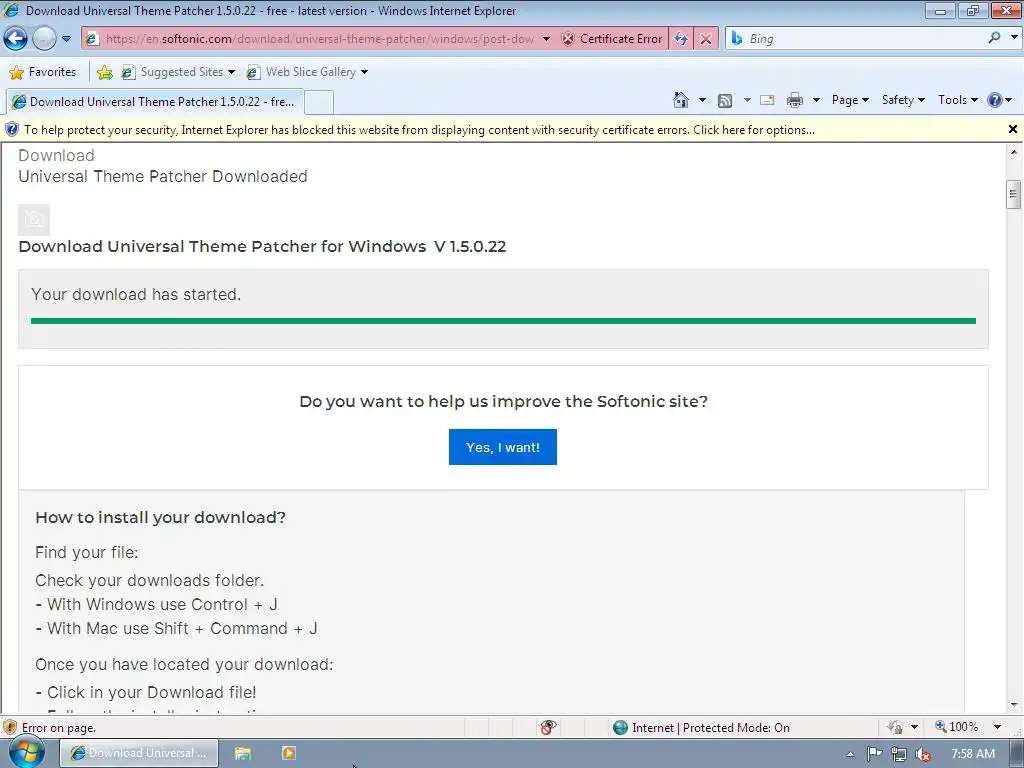
Task: Click the search magnifier icon
Action: tap(994, 38)
